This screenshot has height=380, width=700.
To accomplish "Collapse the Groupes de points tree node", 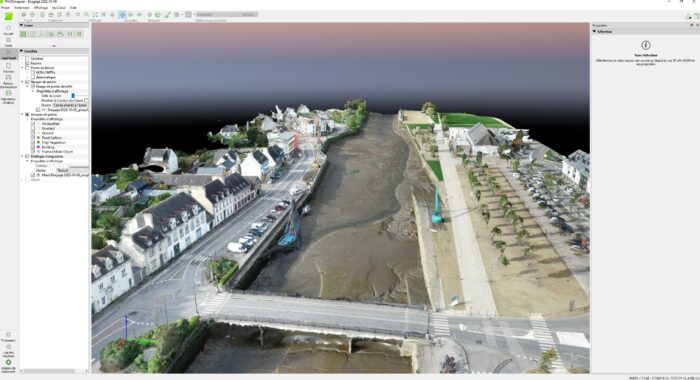I will [22, 114].
